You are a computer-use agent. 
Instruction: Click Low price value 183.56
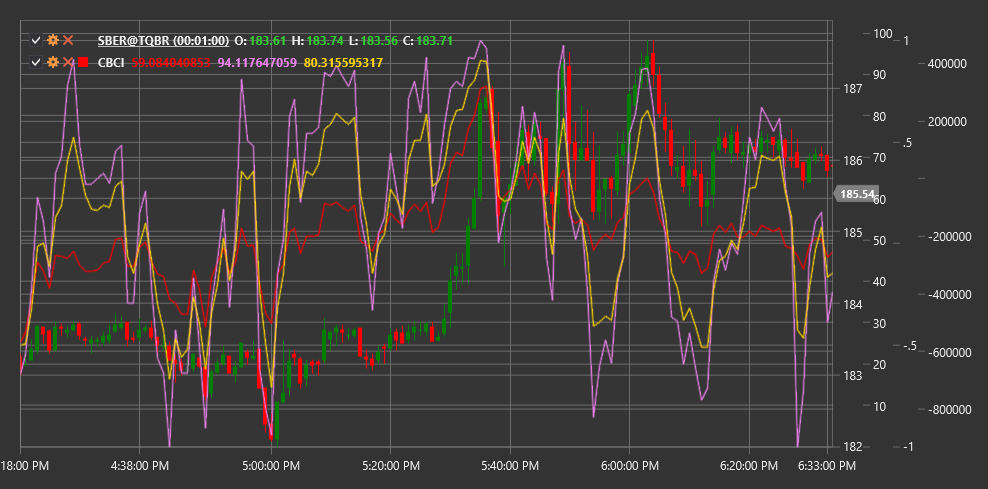click(x=379, y=41)
